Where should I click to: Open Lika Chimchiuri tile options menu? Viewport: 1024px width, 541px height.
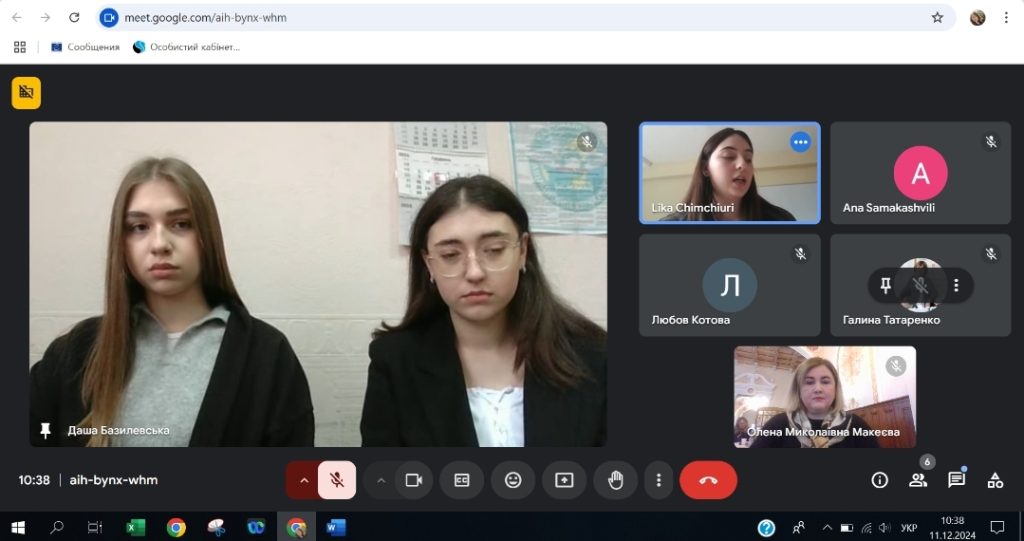(x=800, y=142)
